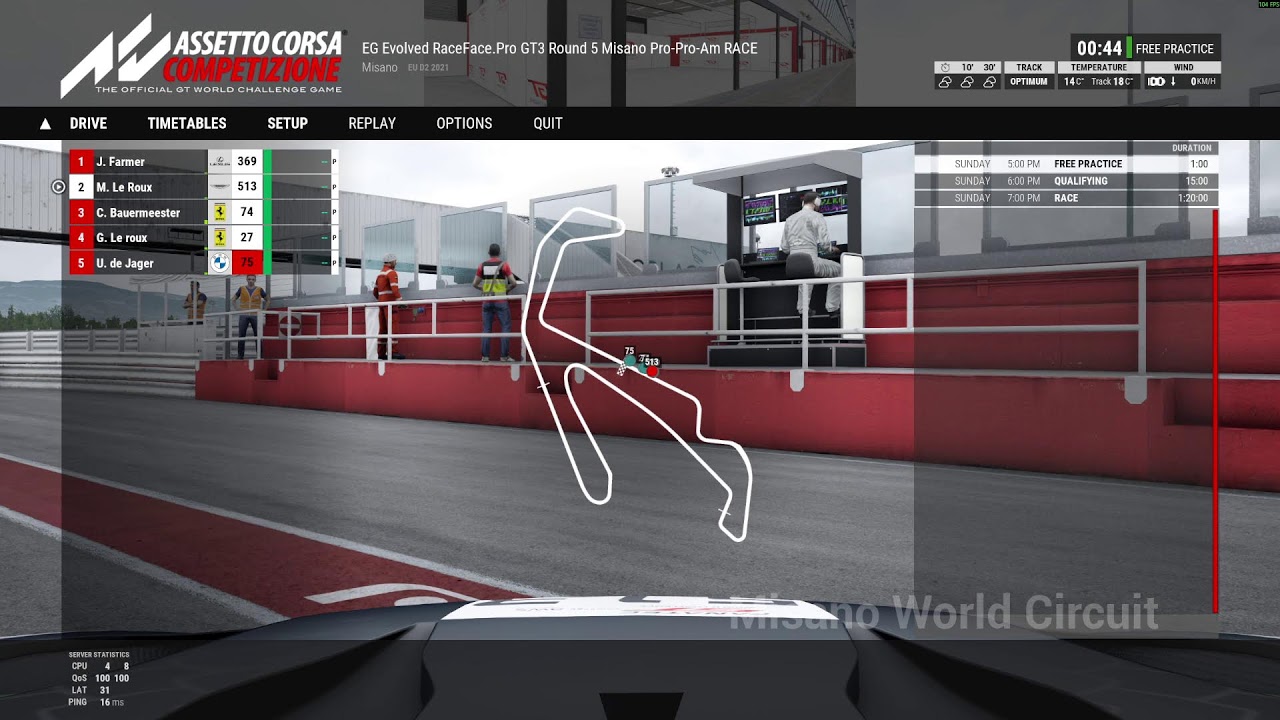The height and width of the screenshot is (720, 1280).
Task: Click the wind direction arrow icon
Action: pyautogui.click(x=1173, y=82)
